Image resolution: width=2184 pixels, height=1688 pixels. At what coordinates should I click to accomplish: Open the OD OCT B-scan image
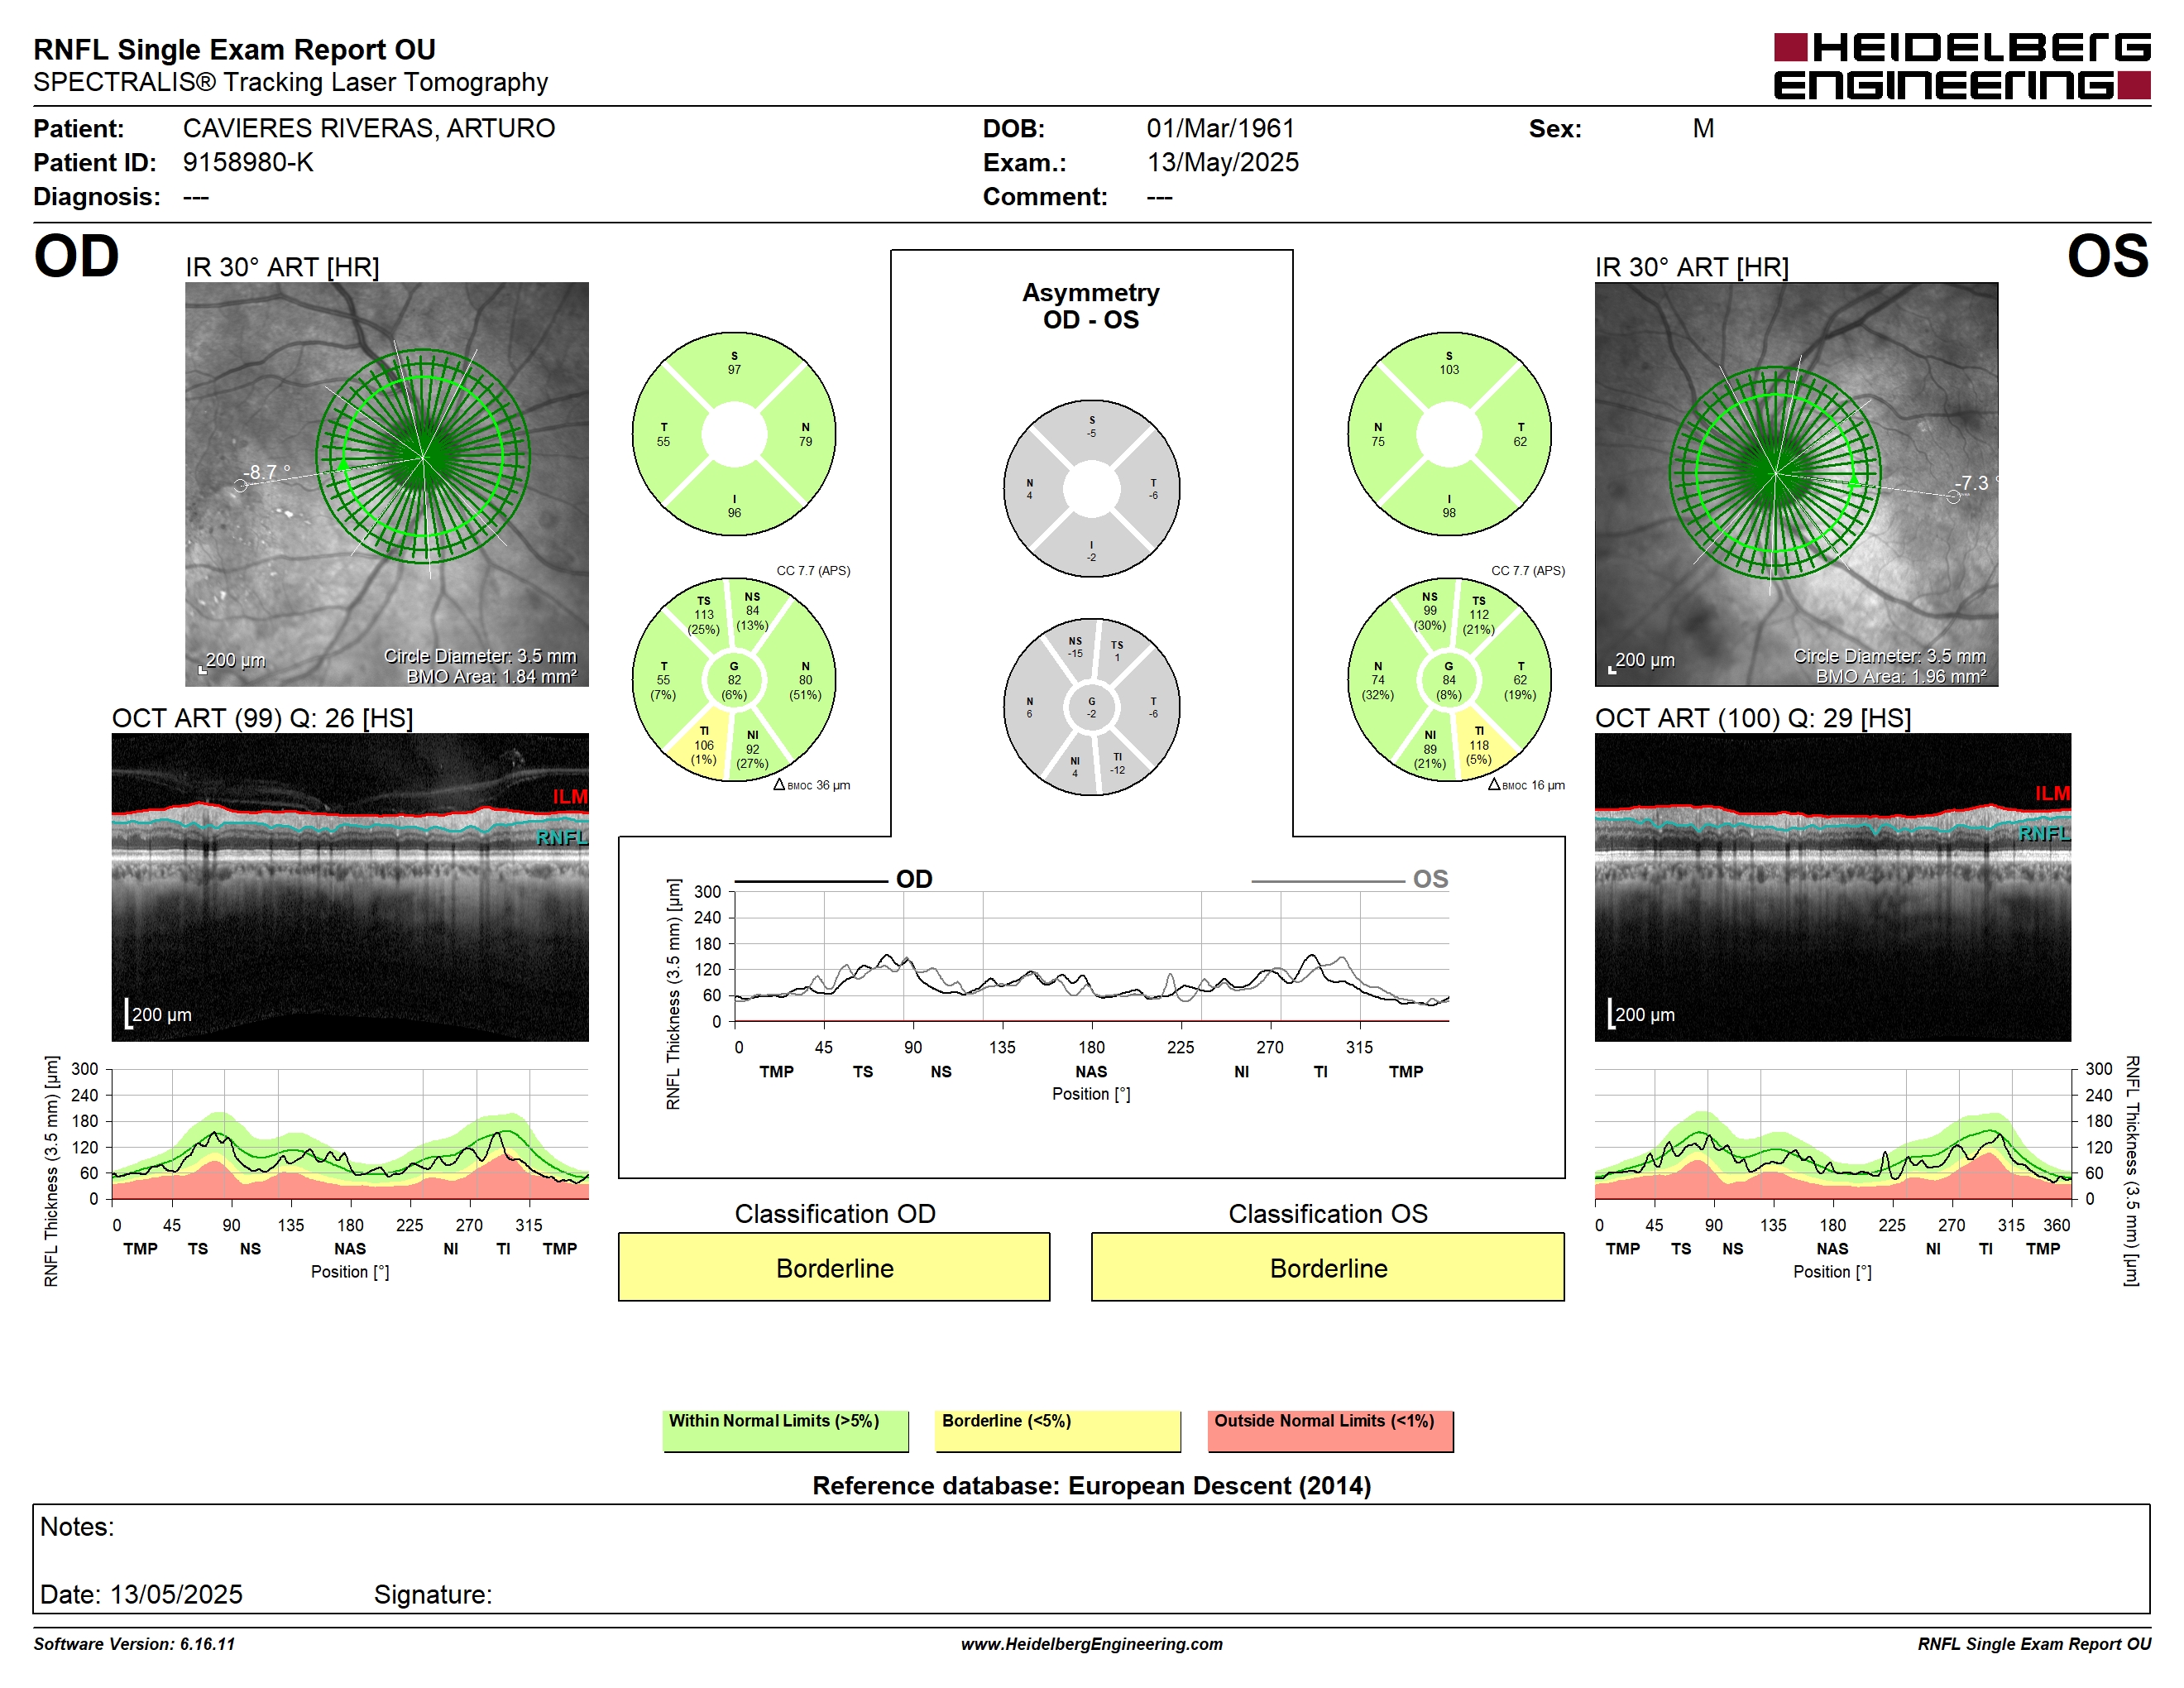[350, 887]
